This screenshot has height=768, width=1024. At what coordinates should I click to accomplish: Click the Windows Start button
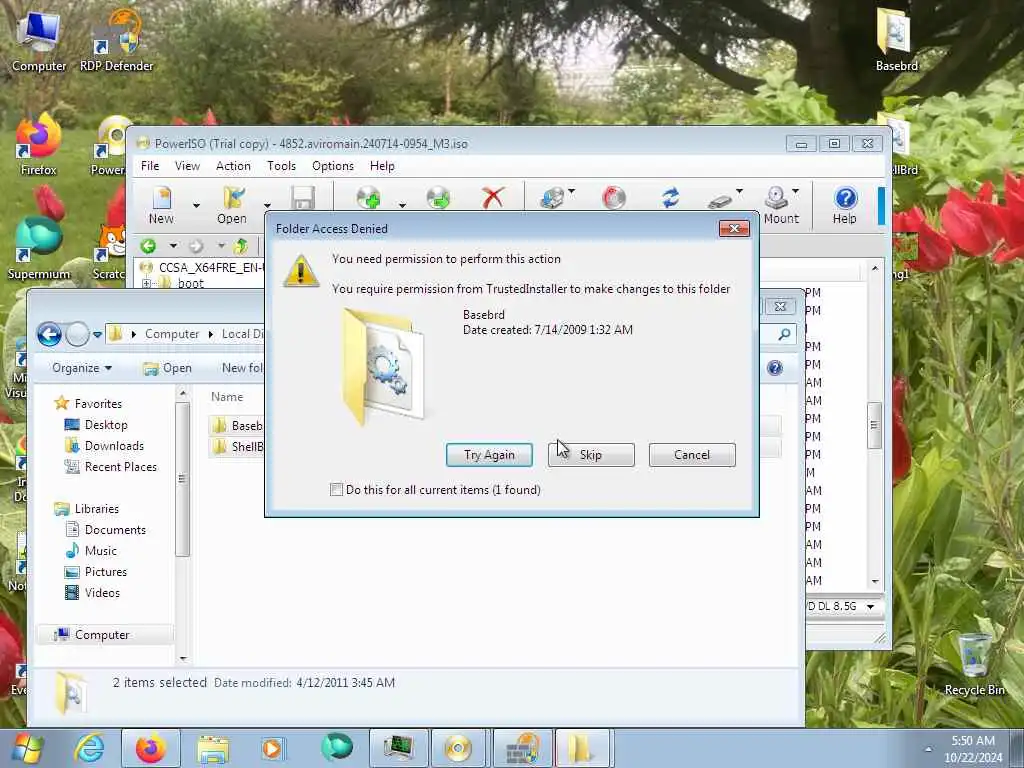[27, 748]
